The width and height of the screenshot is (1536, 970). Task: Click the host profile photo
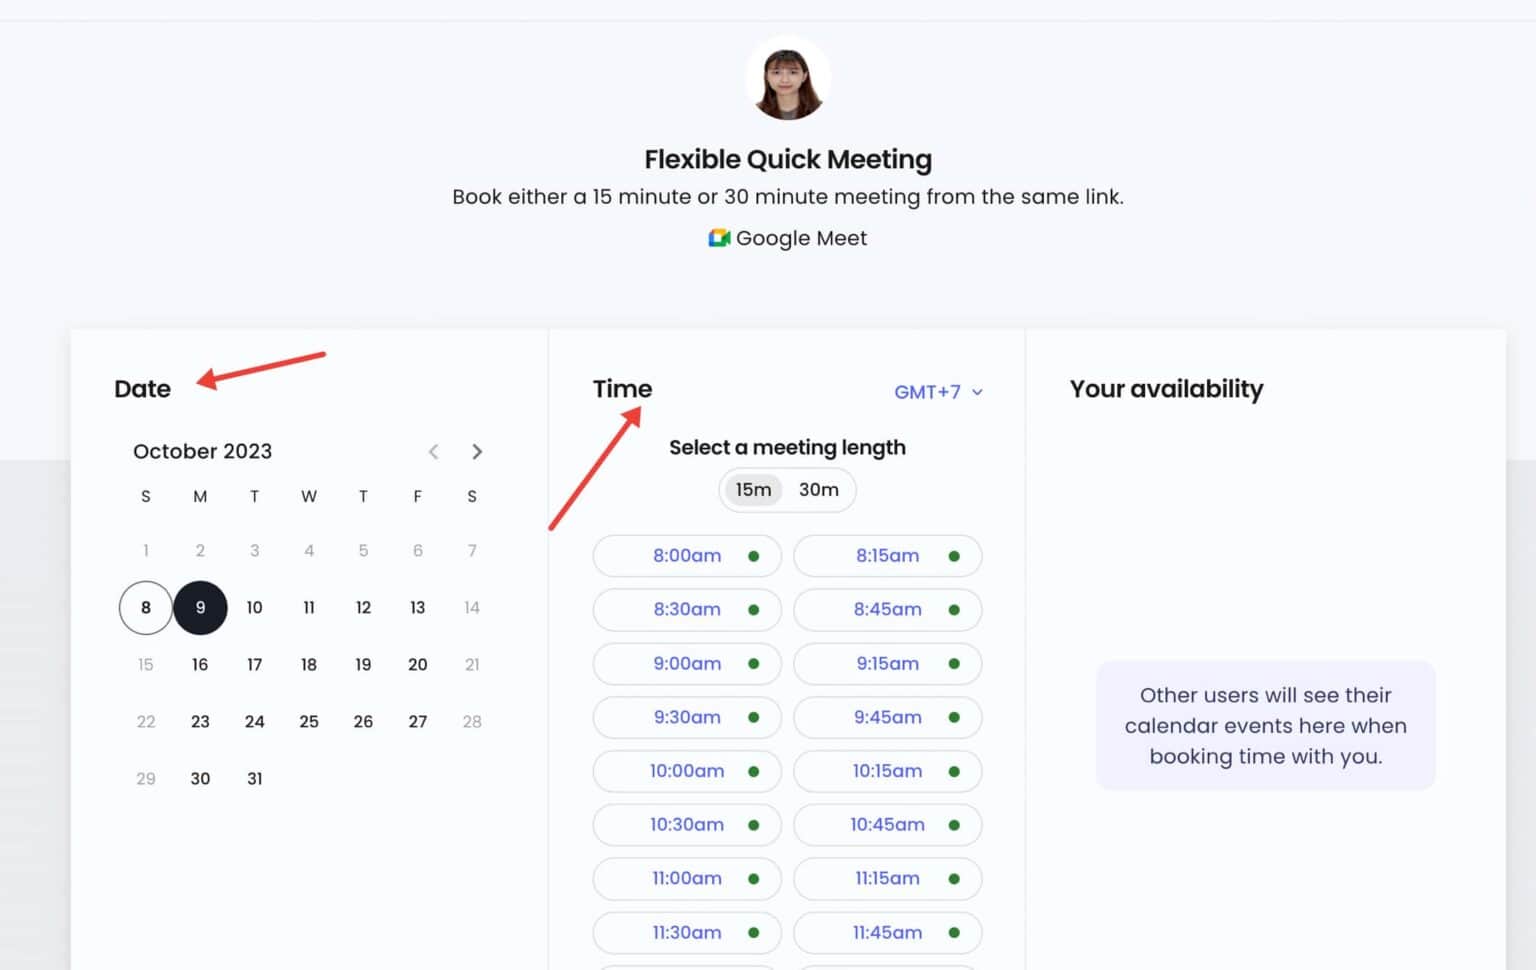tap(787, 79)
